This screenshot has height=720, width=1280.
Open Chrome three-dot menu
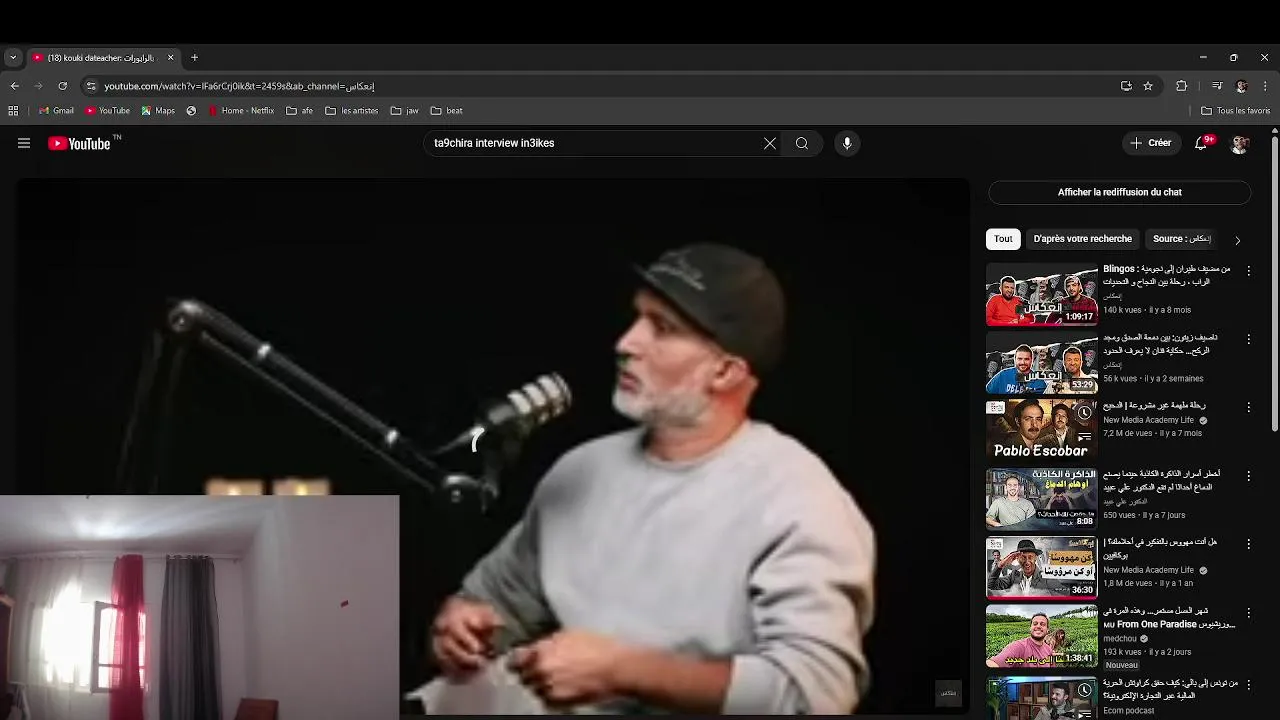1265,86
